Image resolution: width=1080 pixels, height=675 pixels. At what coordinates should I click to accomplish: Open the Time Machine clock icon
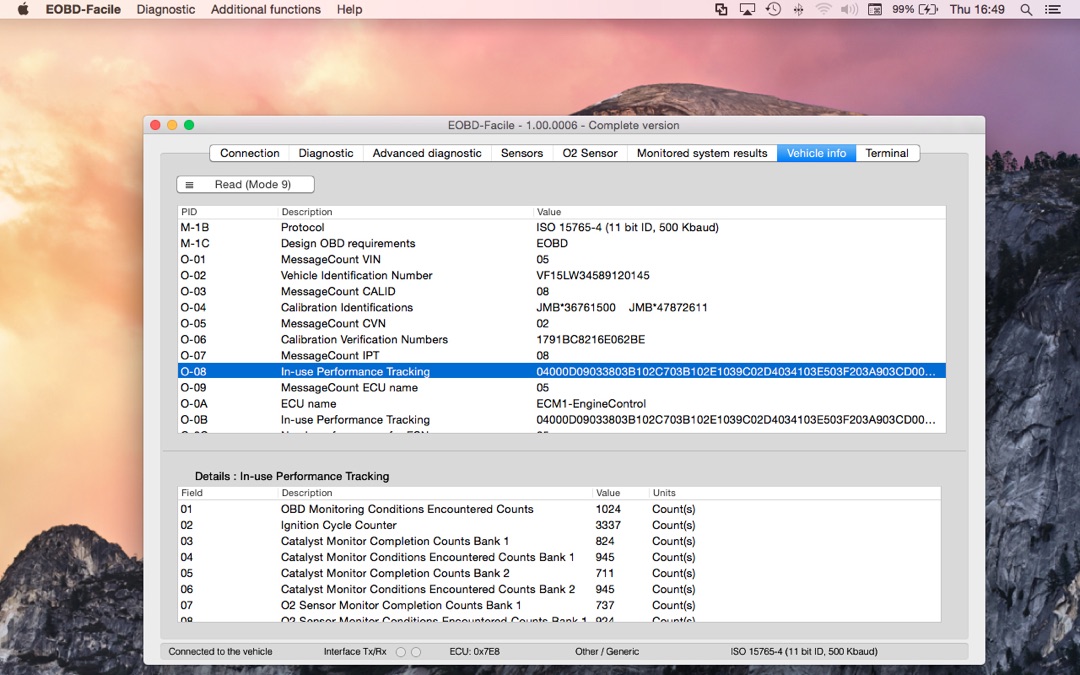coord(773,9)
